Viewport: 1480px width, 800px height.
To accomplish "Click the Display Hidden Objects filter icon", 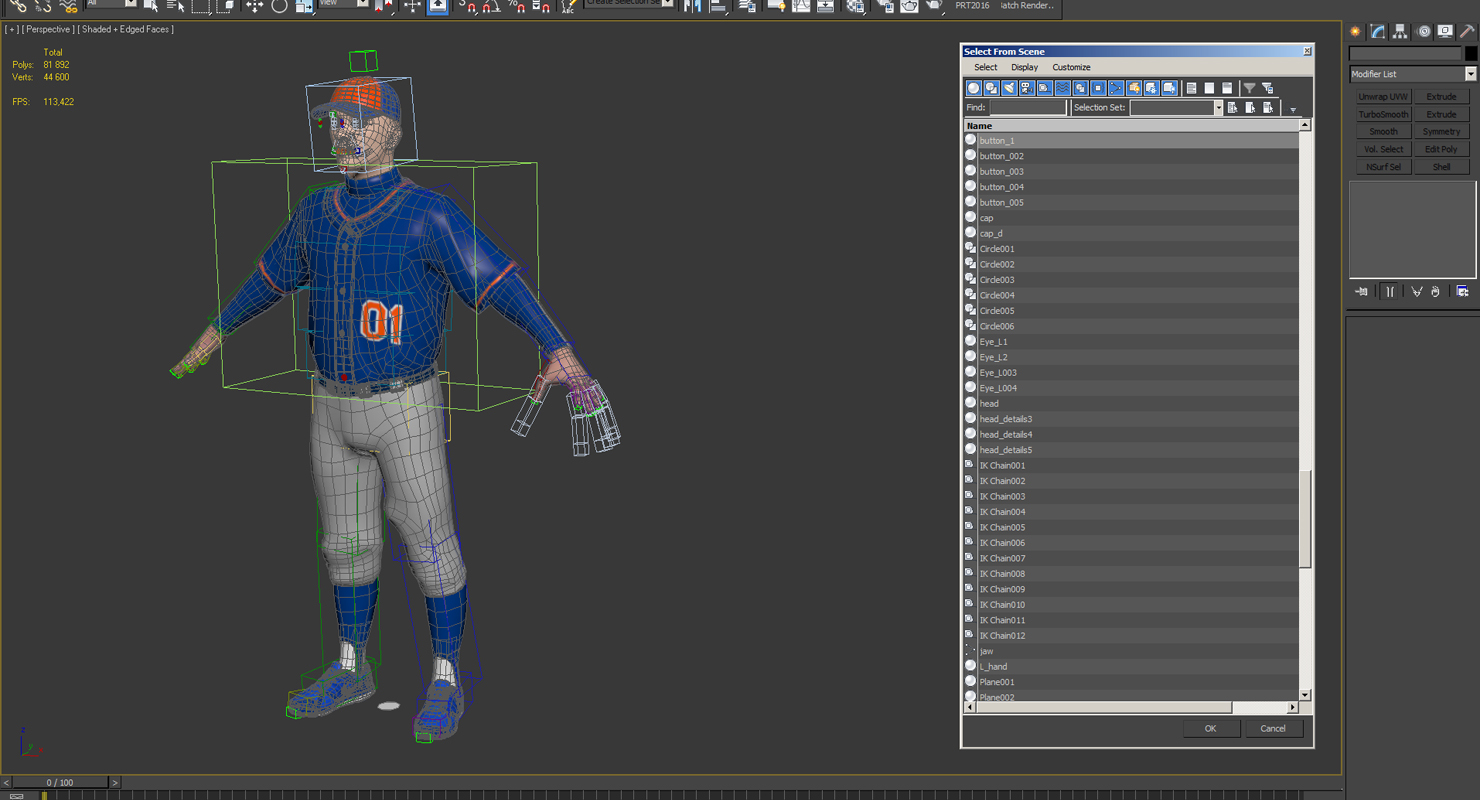I will point(1169,88).
